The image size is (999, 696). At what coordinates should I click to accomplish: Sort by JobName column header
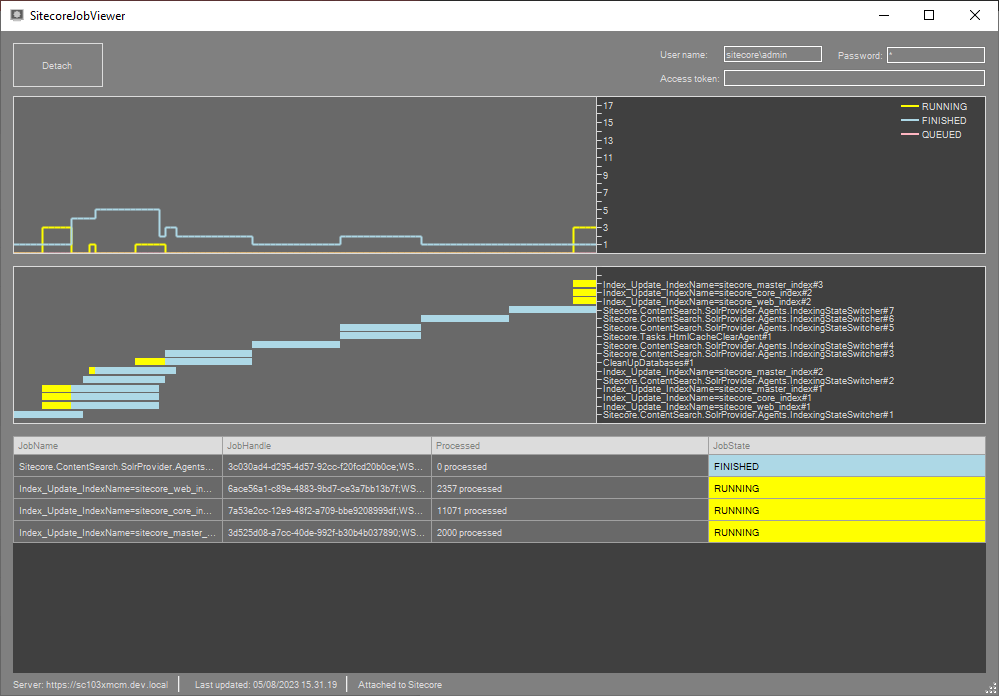(x=117, y=445)
